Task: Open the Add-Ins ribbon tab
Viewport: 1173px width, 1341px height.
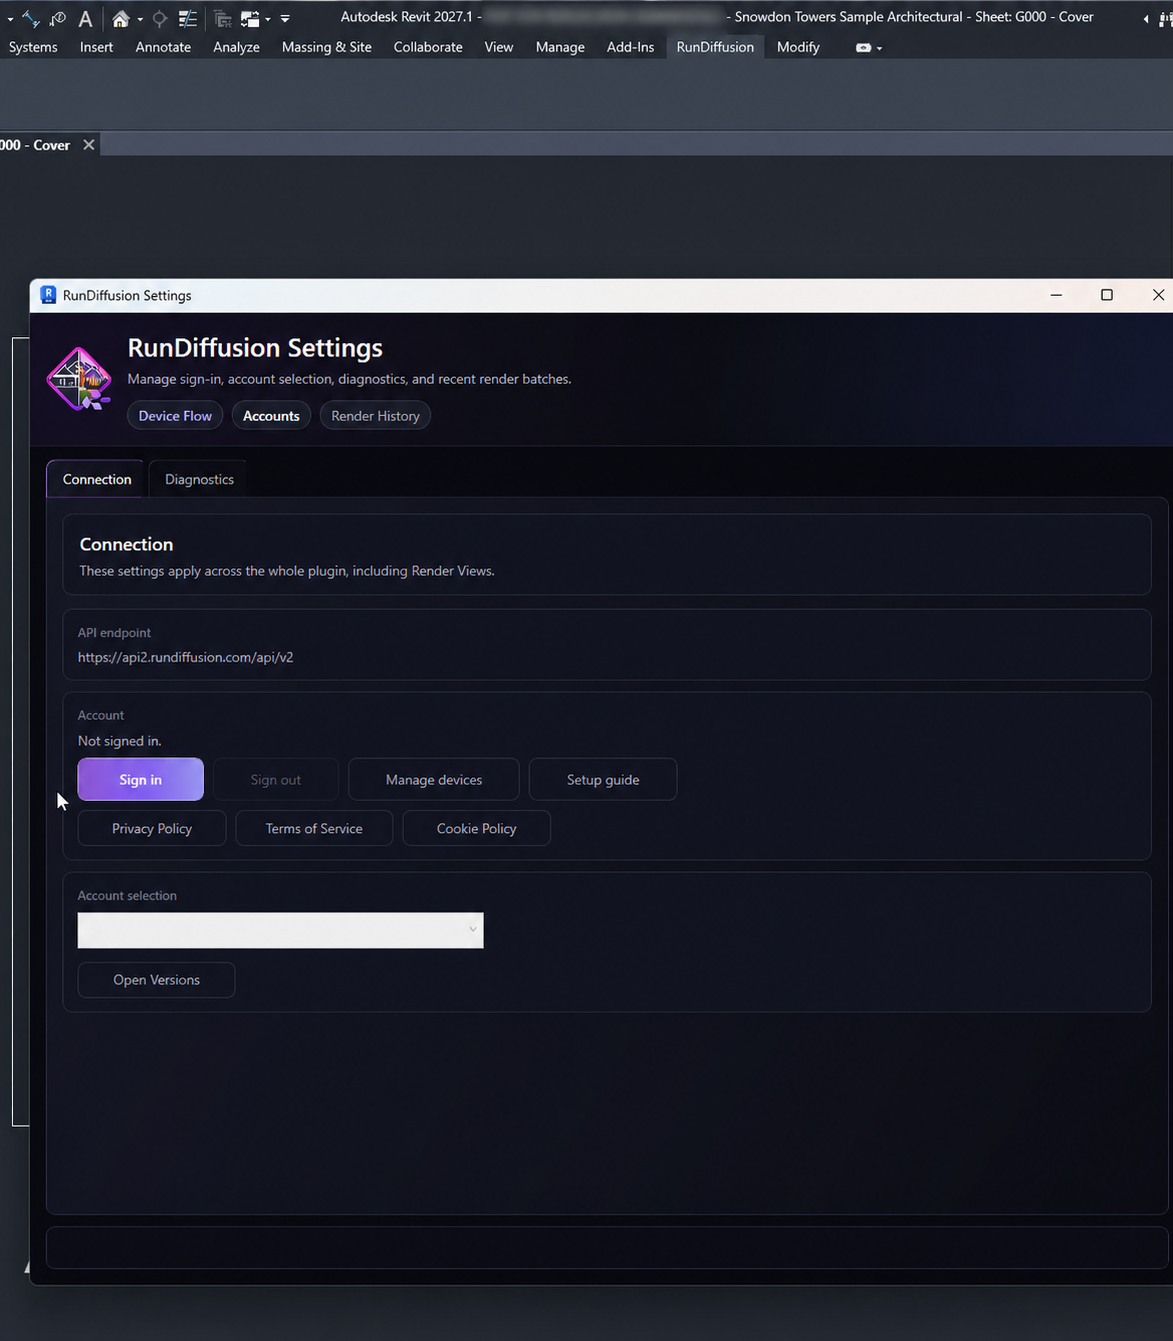Action: pos(630,47)
